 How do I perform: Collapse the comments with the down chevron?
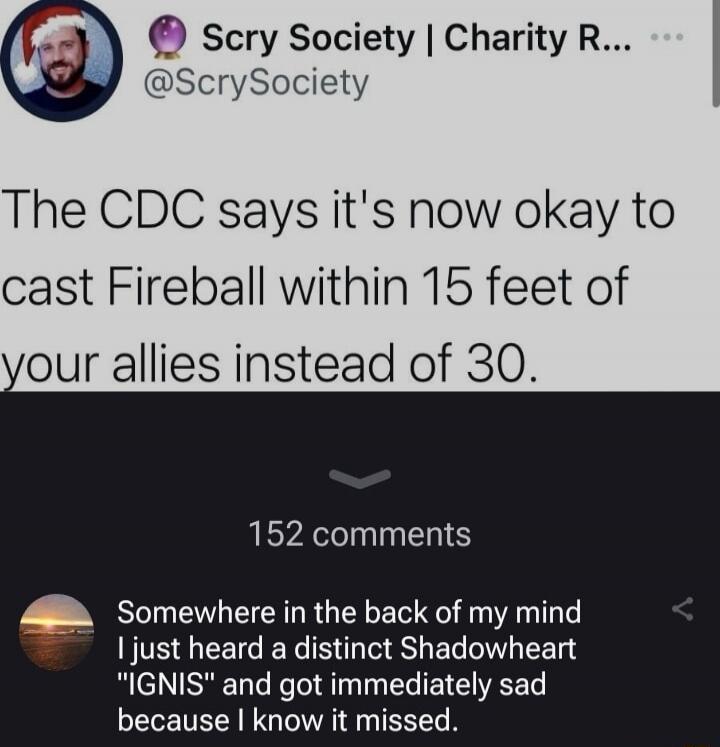click(360, 478)
